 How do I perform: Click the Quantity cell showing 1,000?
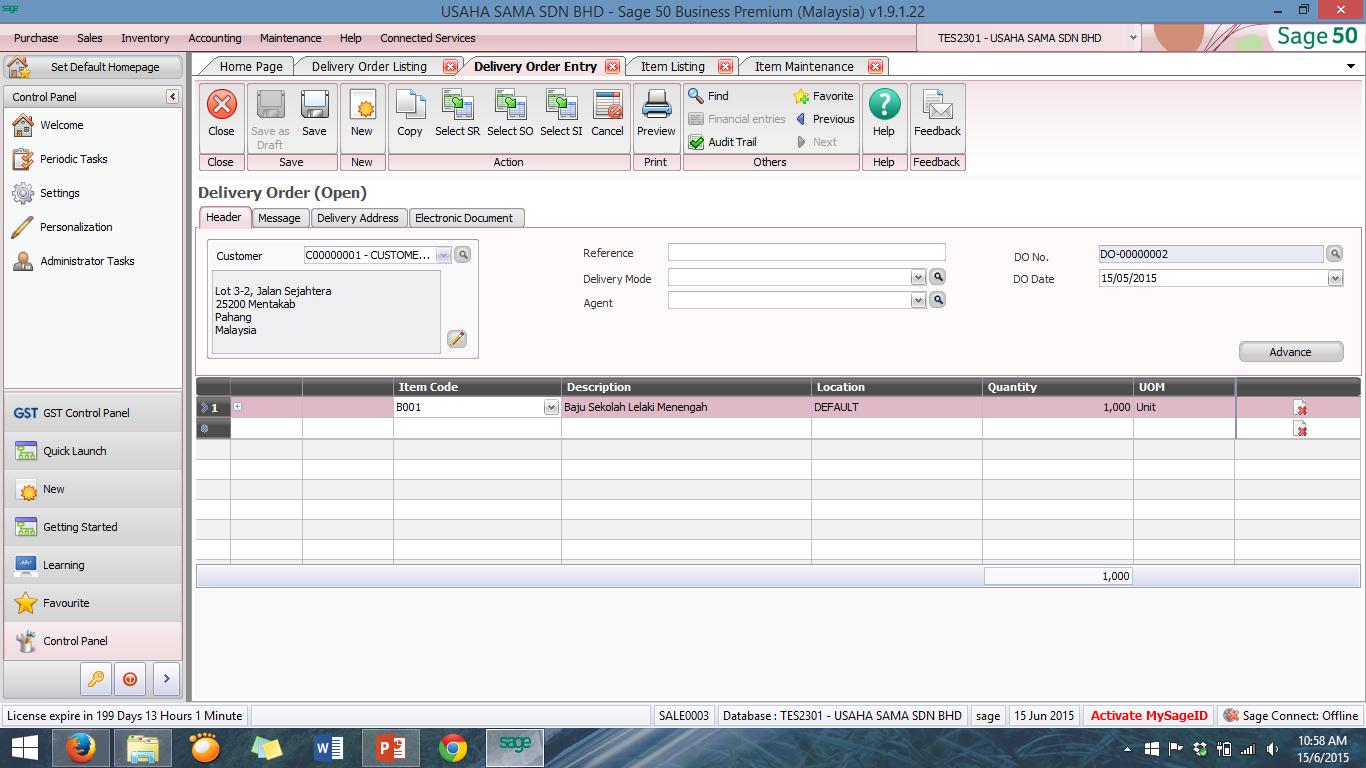point(1058,408)
